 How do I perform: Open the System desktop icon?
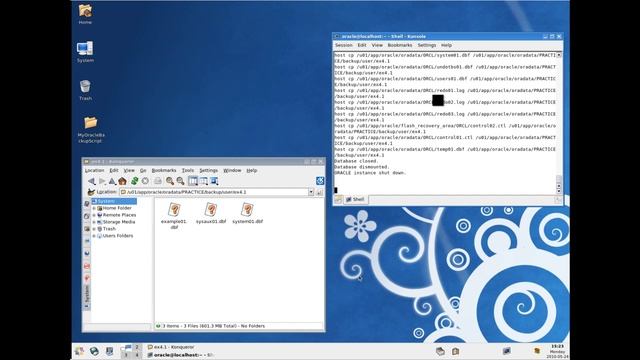pyautogui.click(x=85, y=51)
